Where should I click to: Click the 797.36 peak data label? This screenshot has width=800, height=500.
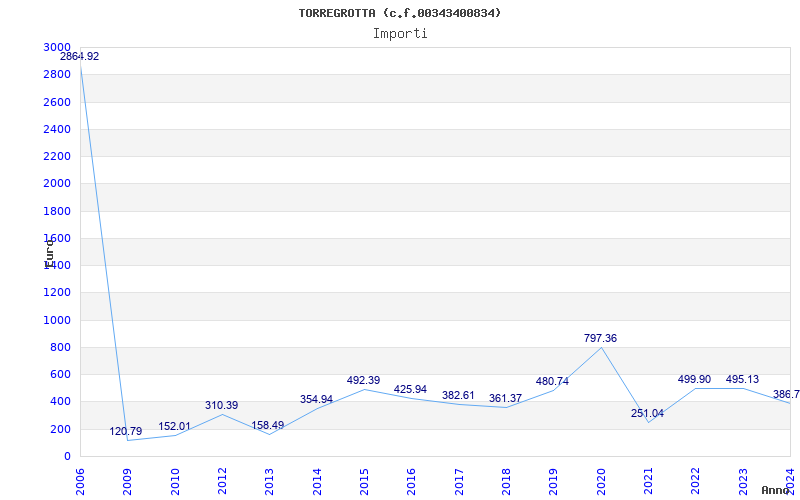(601, 338)
